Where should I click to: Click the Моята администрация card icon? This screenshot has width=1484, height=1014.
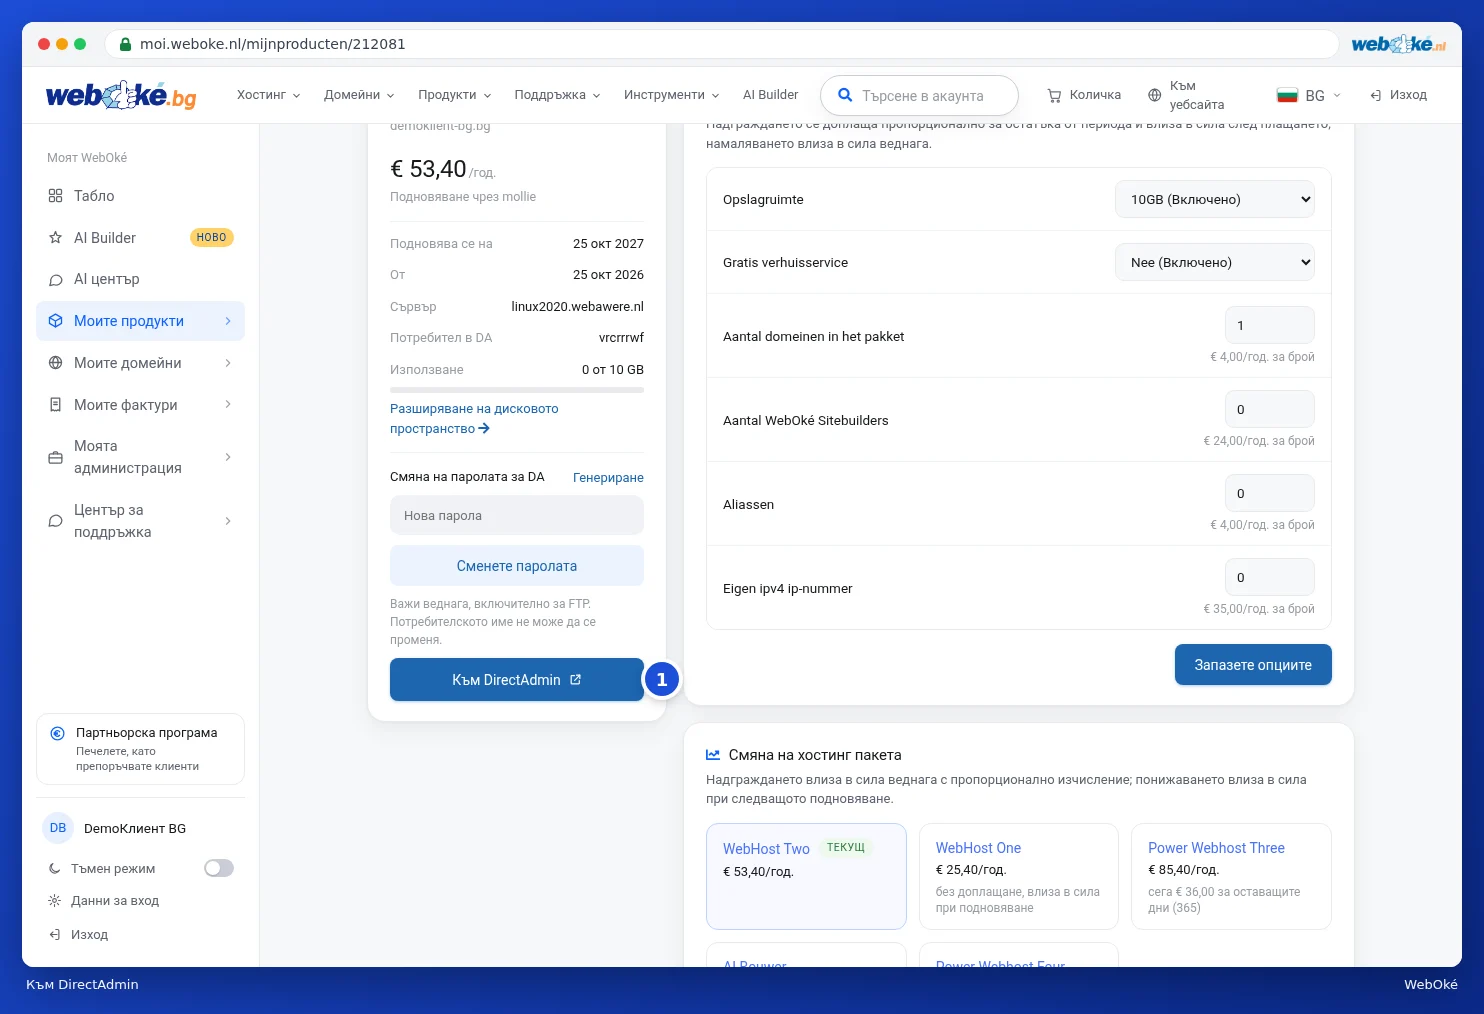coord(55,458)
